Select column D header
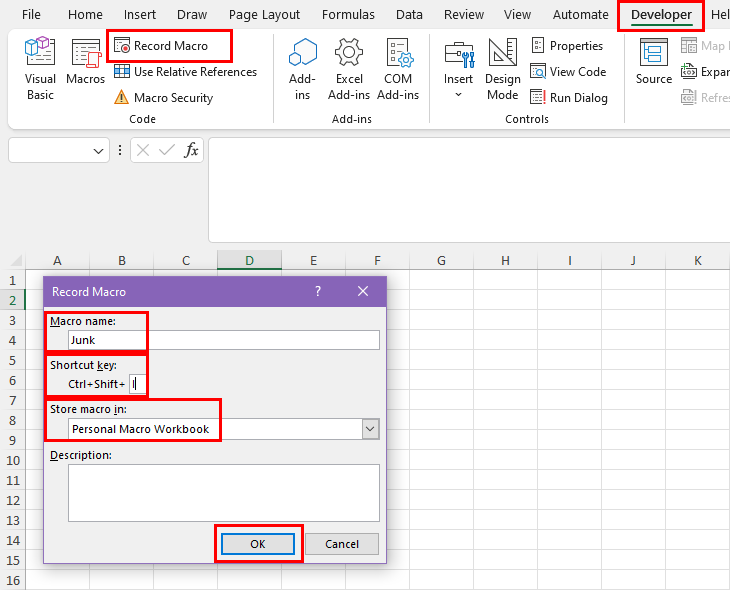 click(250, 260)
